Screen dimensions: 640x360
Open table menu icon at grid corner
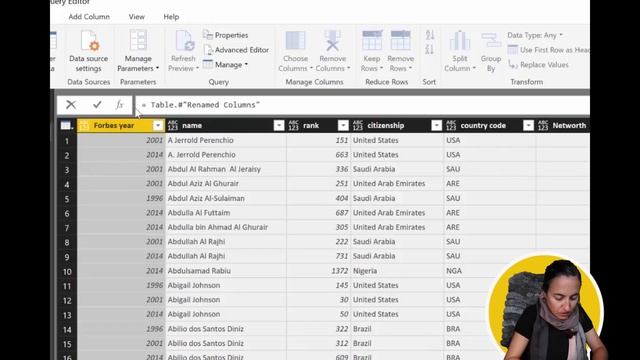point(67,125)
